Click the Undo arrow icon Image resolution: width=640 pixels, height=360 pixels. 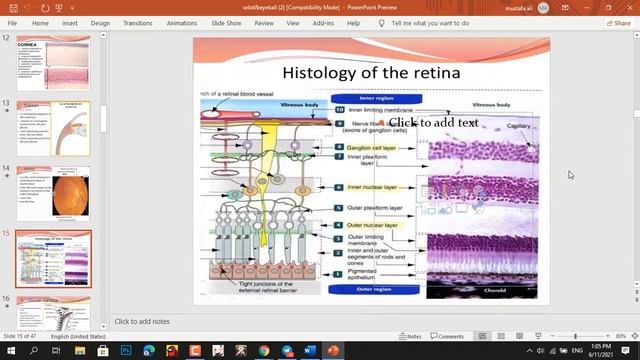pos(28,8)
